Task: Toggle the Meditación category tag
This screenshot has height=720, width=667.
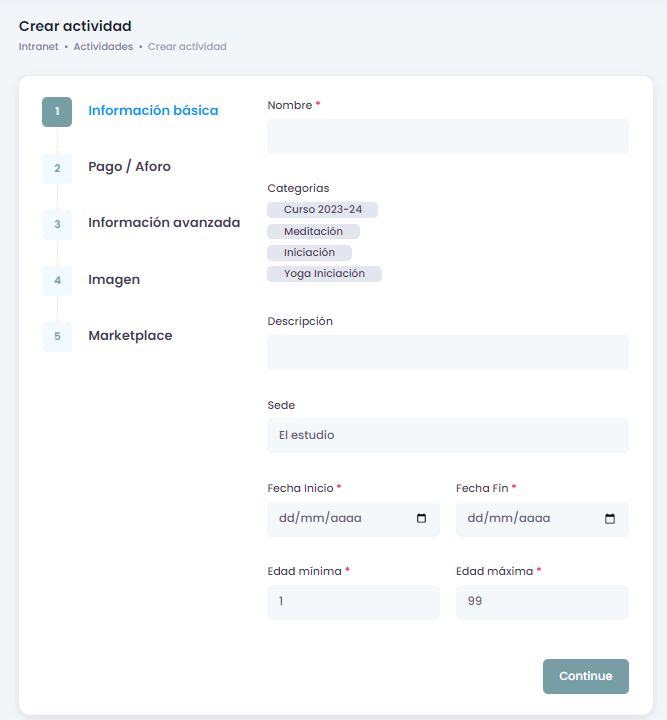Action: pos(313,231)
